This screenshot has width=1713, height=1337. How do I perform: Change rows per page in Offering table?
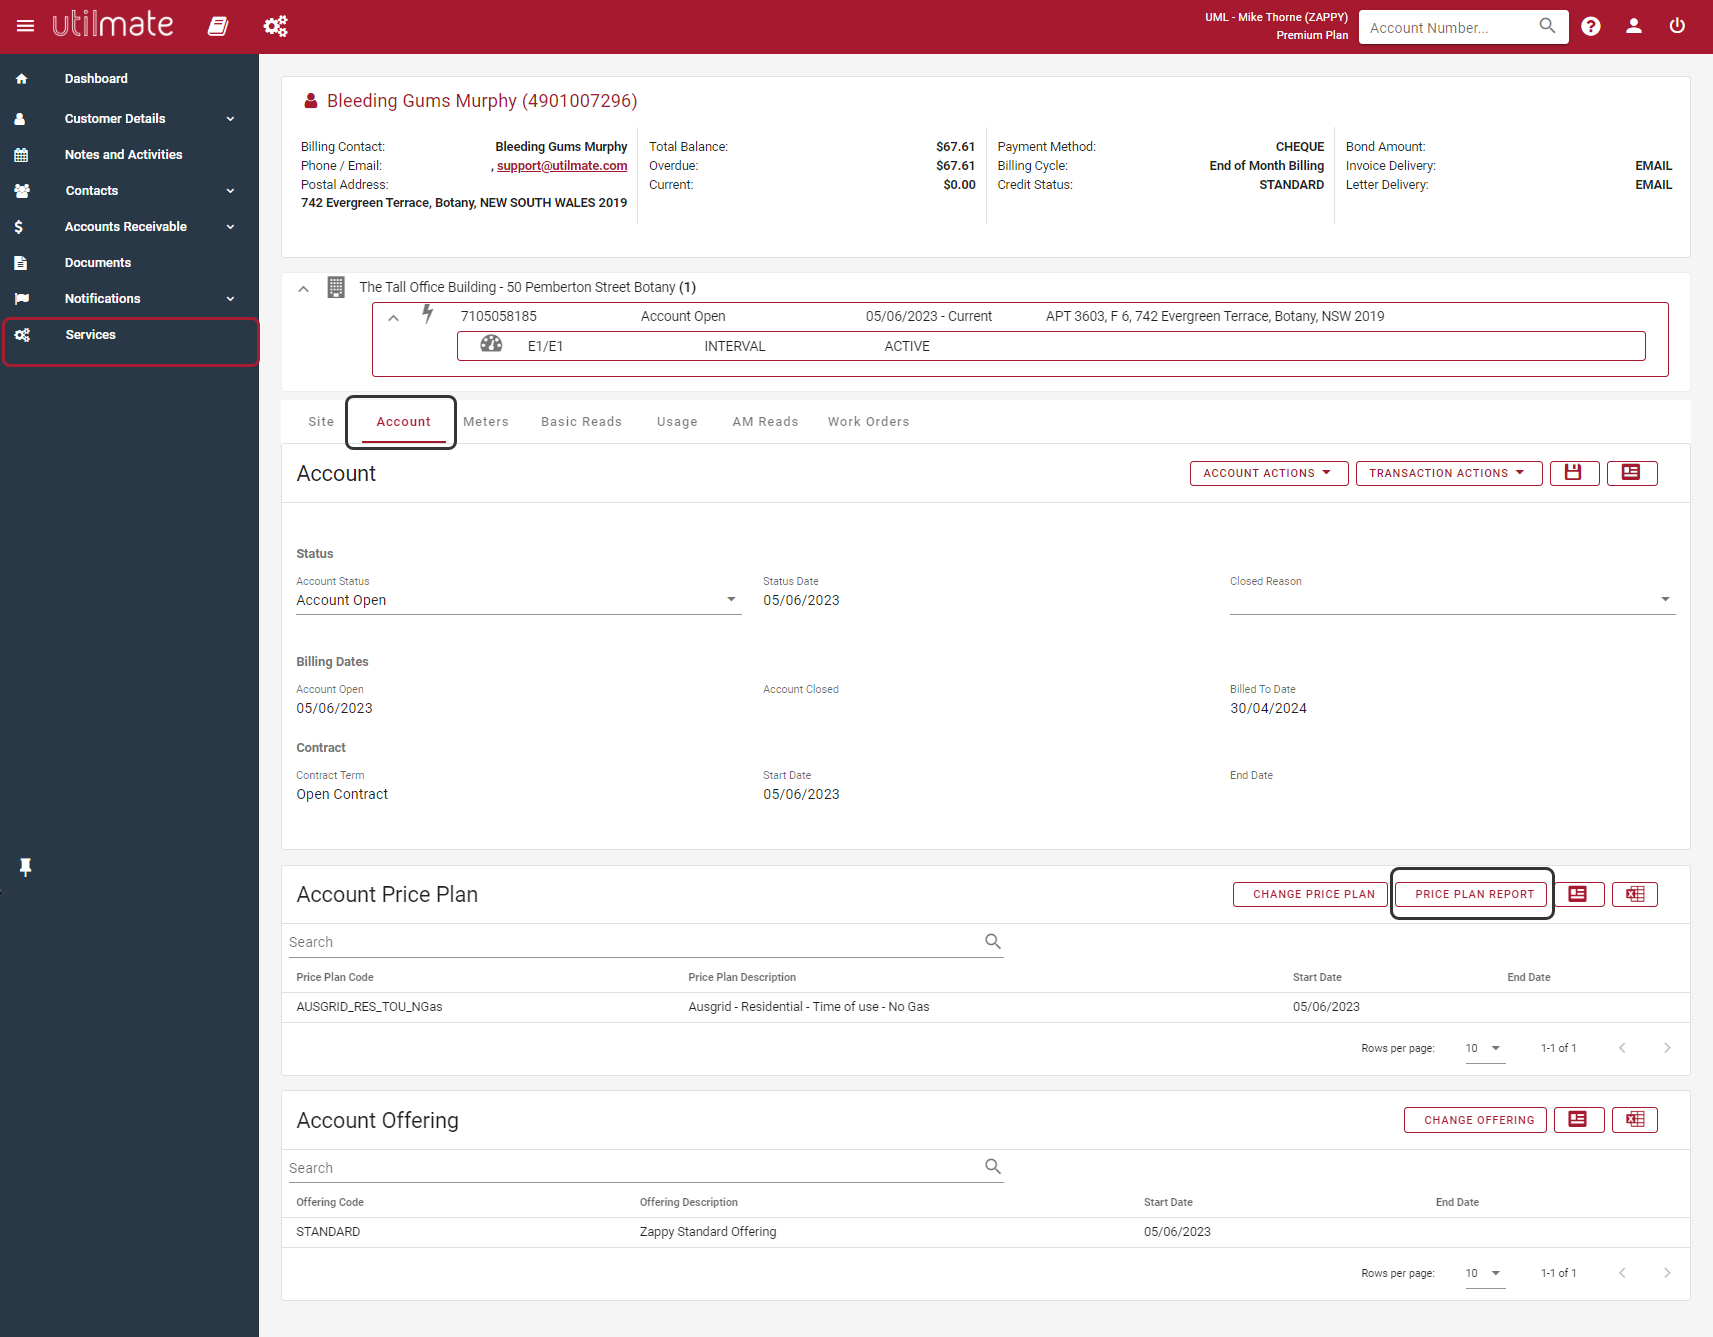click(1485, 1274)
